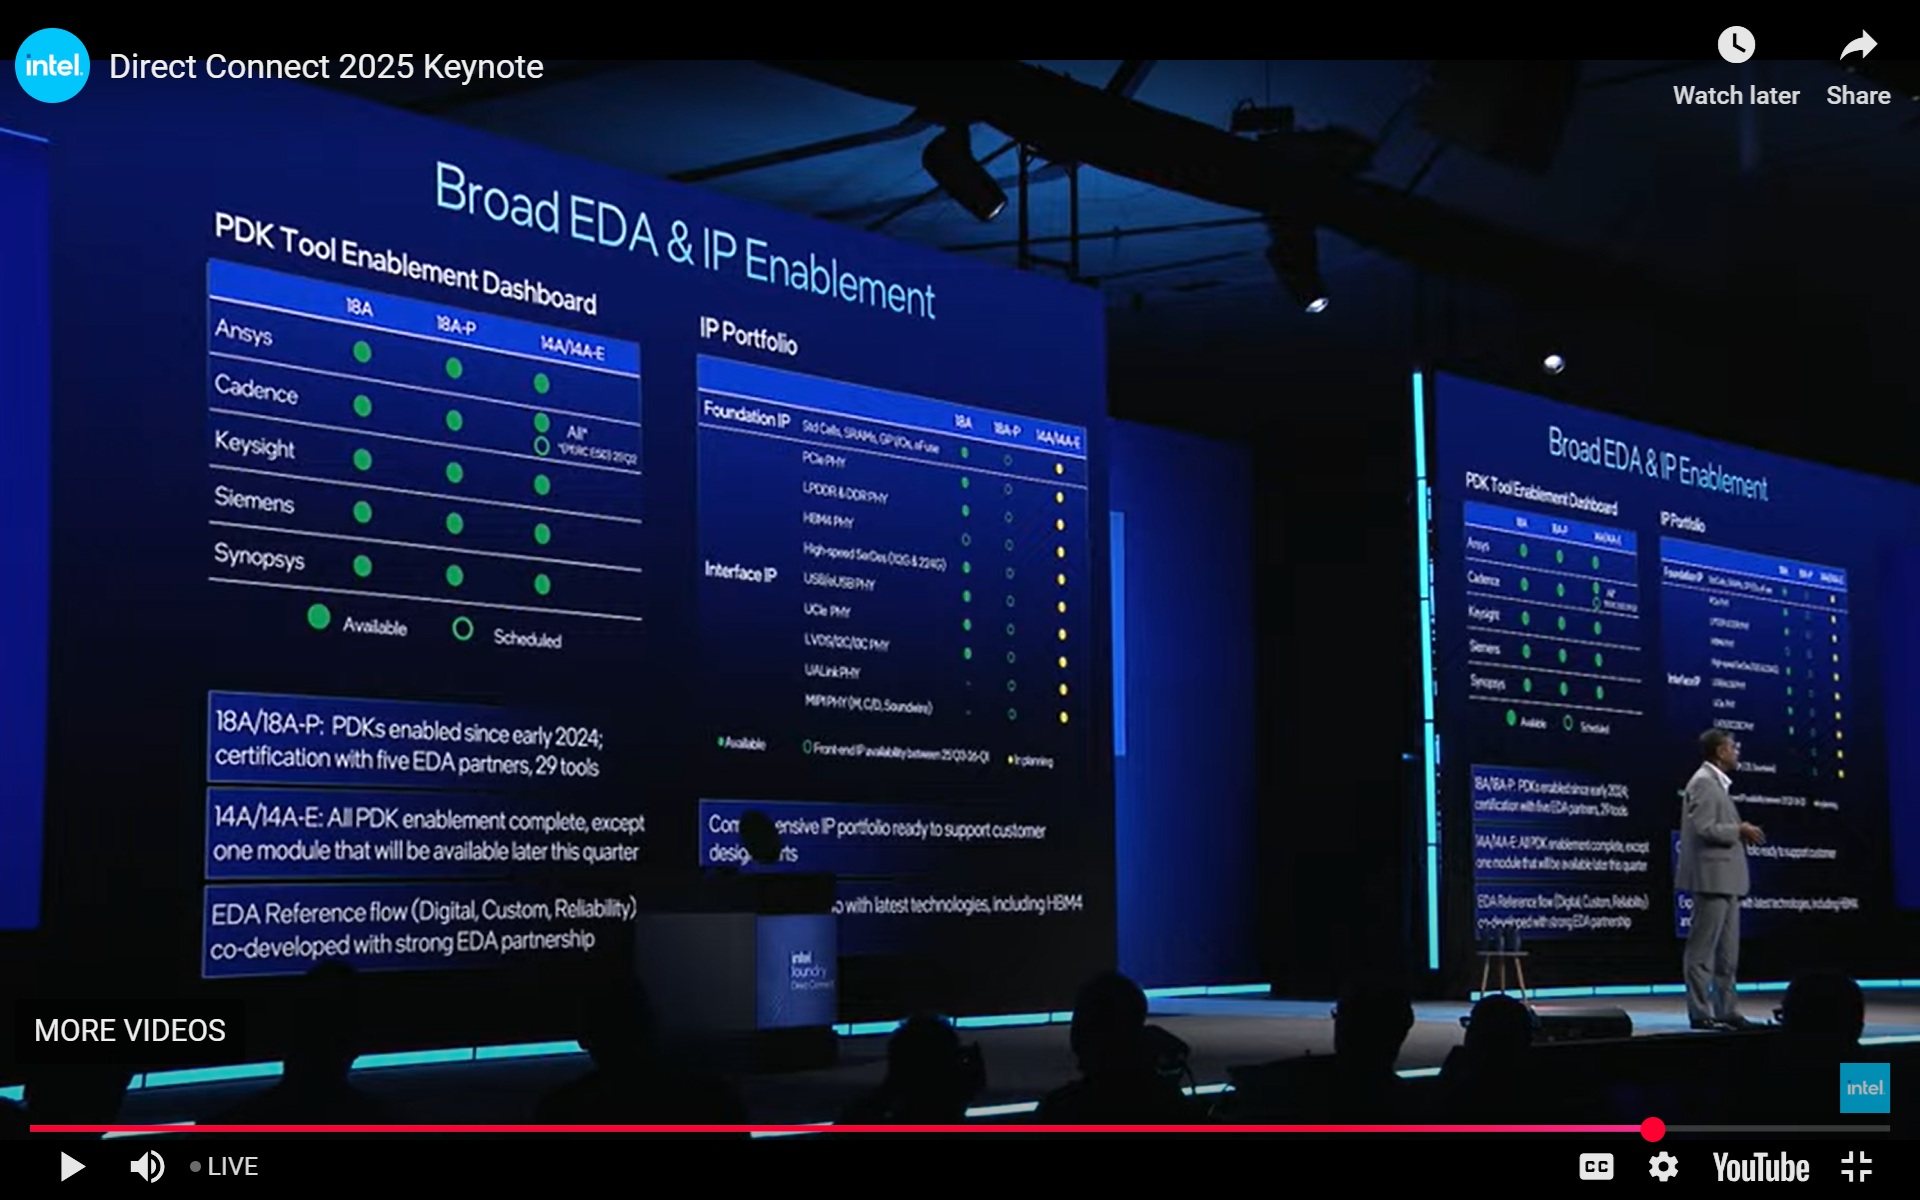Play the video
Screen dimensions: 1920x1200
(x=72, y=1166)
